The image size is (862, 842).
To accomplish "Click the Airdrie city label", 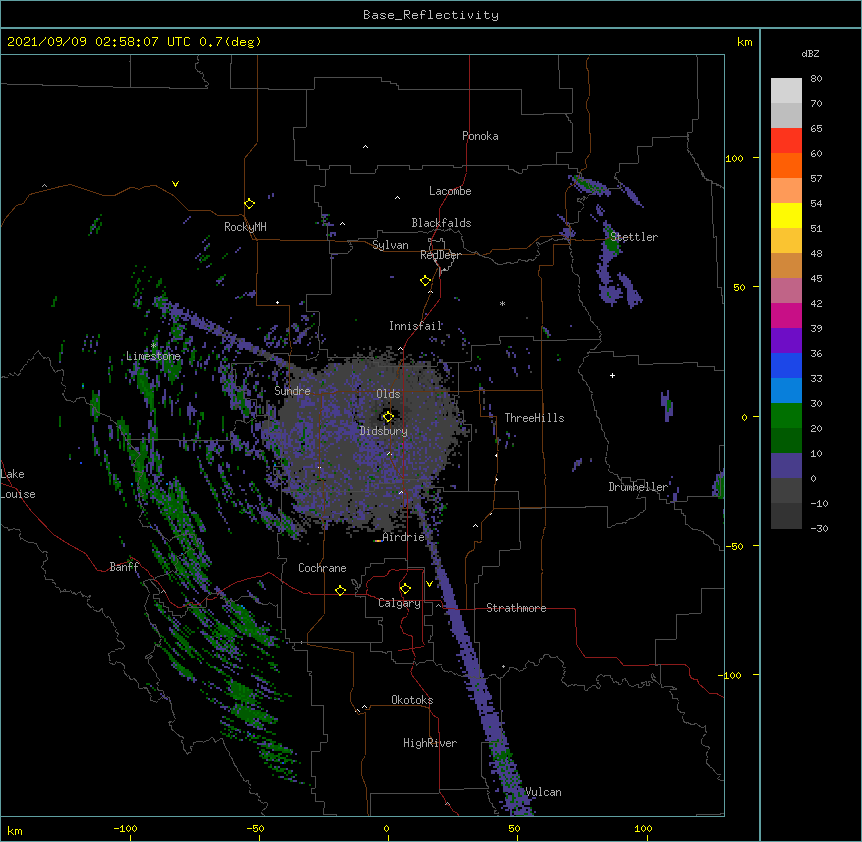I will coord(404,537).
